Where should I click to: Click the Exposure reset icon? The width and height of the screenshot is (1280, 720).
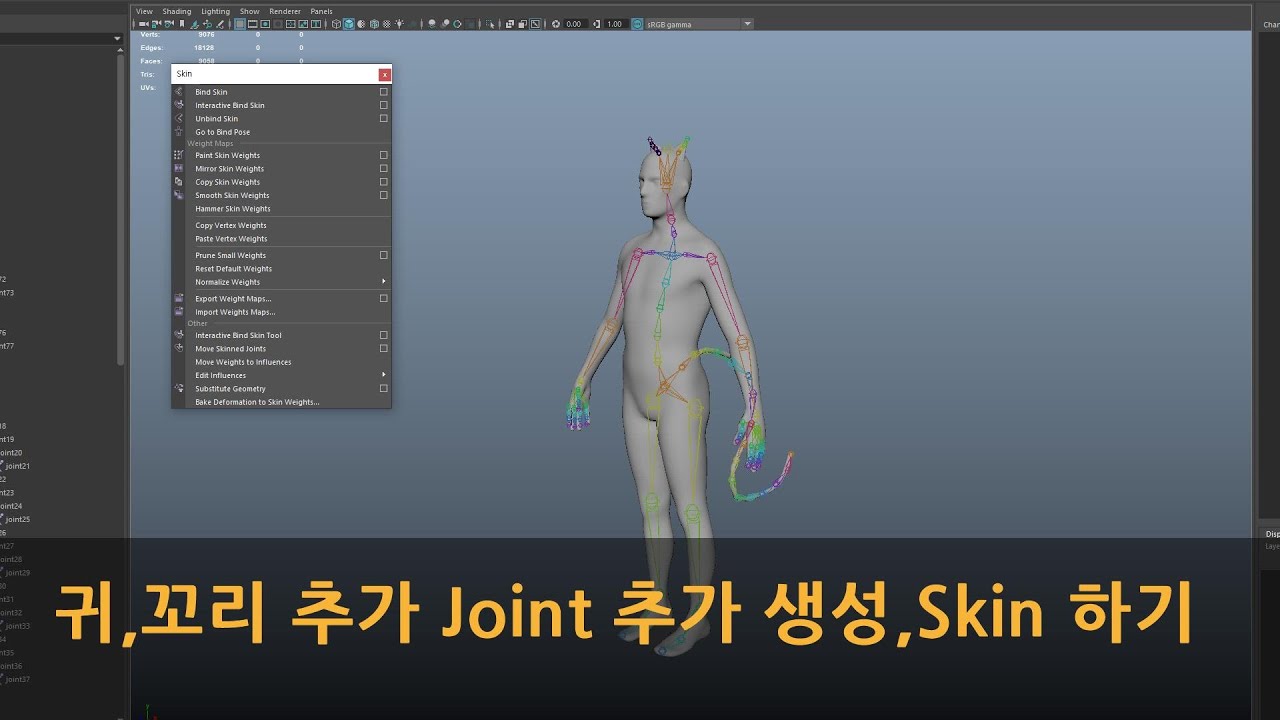(555, 24)
